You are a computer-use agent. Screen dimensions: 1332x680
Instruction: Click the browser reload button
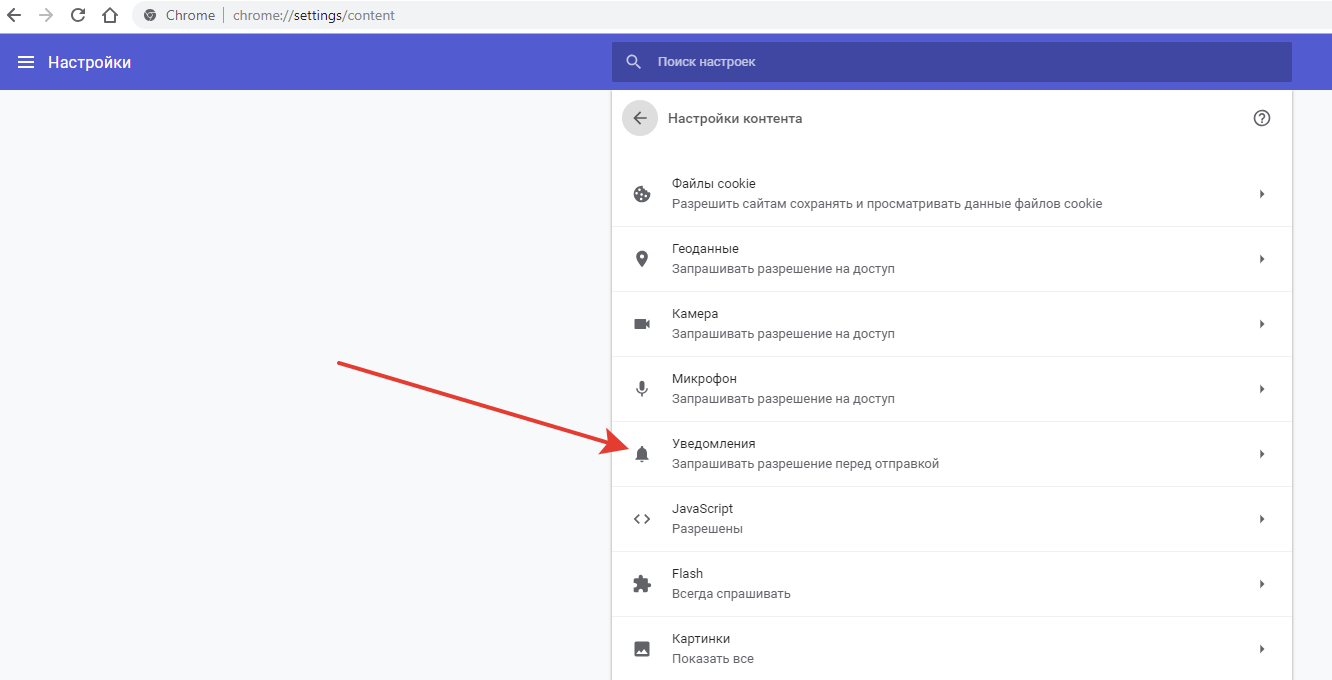[x=78, y=15]
